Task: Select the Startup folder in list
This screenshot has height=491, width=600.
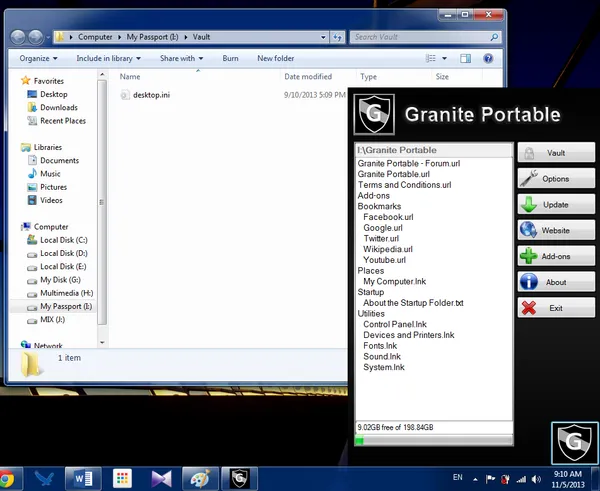Action: (x=370, y=292)
